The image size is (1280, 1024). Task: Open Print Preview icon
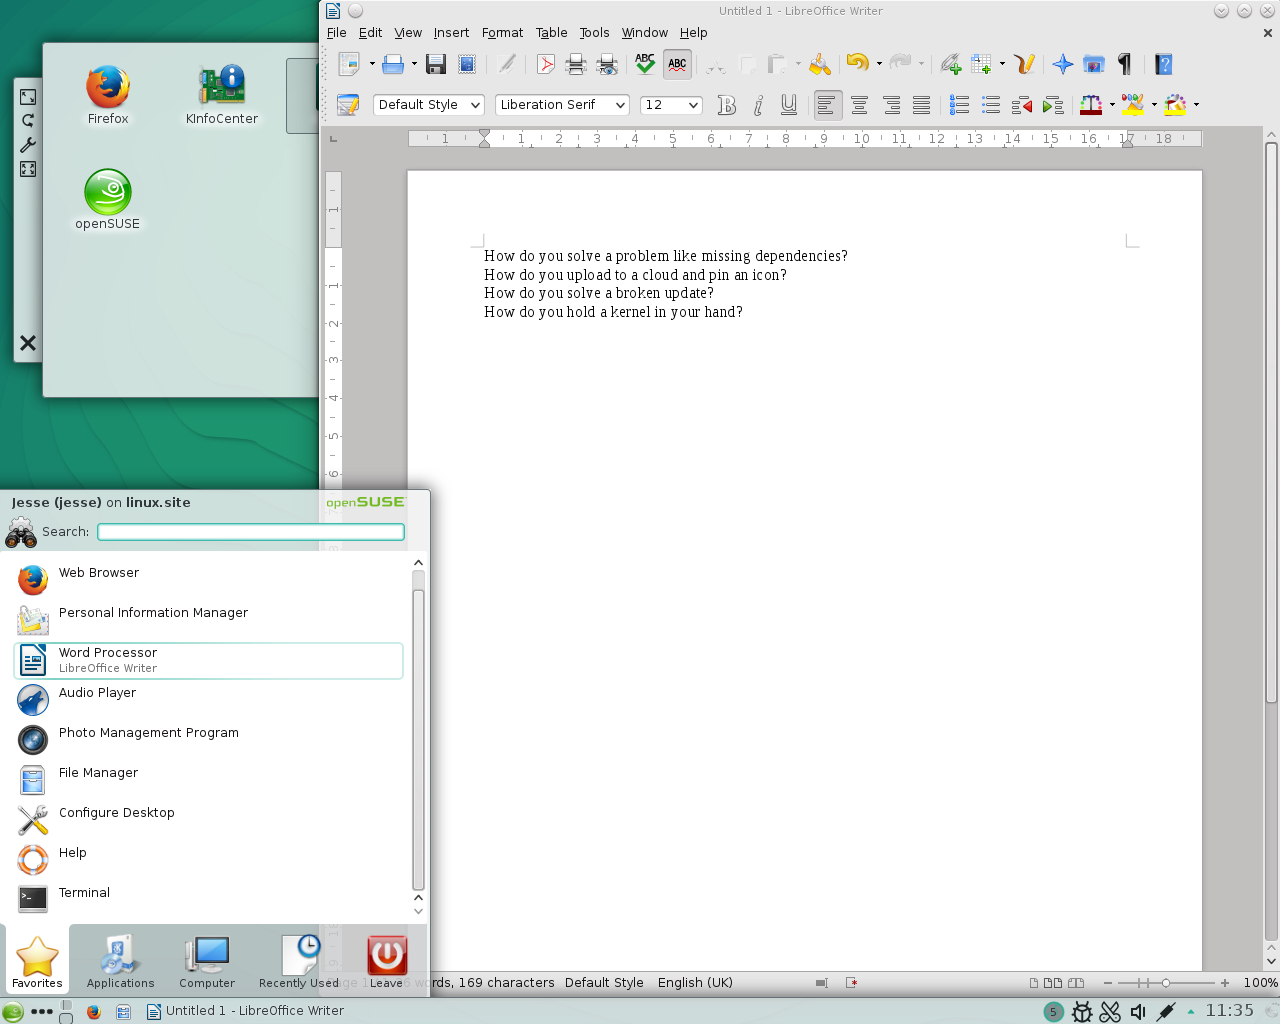point(607,64)
